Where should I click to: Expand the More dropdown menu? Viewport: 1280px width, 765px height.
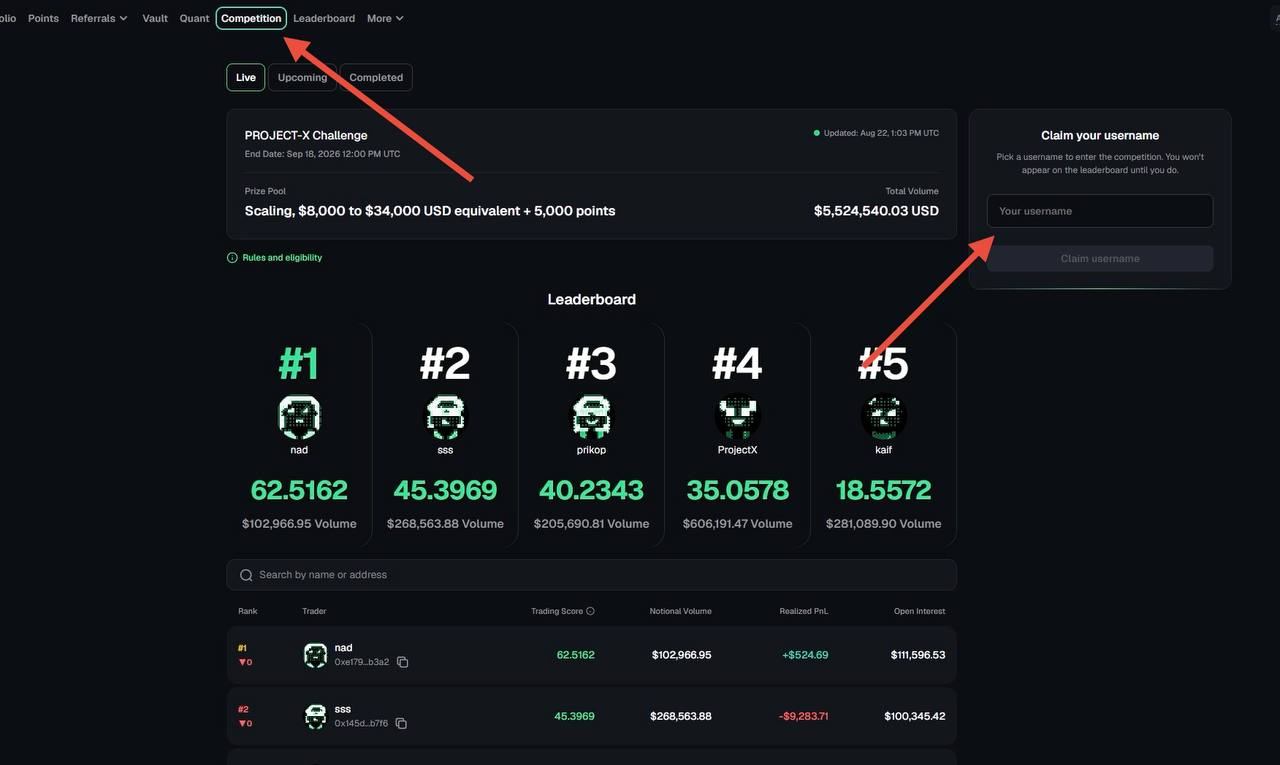tap(385, 18)
